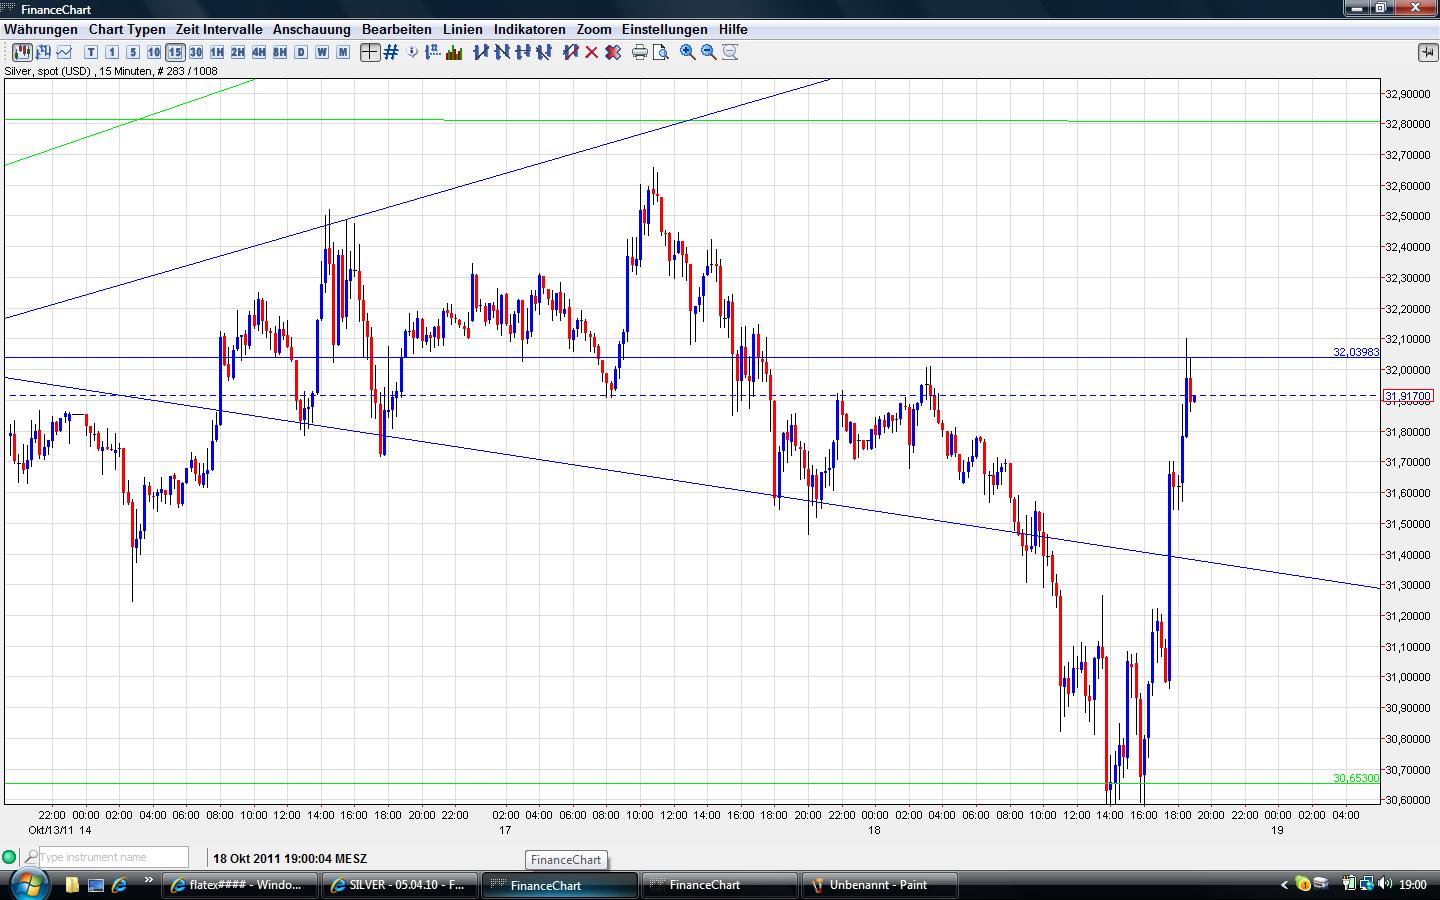1440x900 pixels.
Task: Open the Anschauung menu
Action: coord(312,29)
